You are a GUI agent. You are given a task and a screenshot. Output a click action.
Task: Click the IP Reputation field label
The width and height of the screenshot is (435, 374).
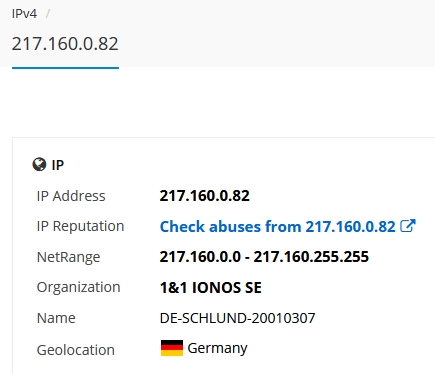(x=80, y=226)
